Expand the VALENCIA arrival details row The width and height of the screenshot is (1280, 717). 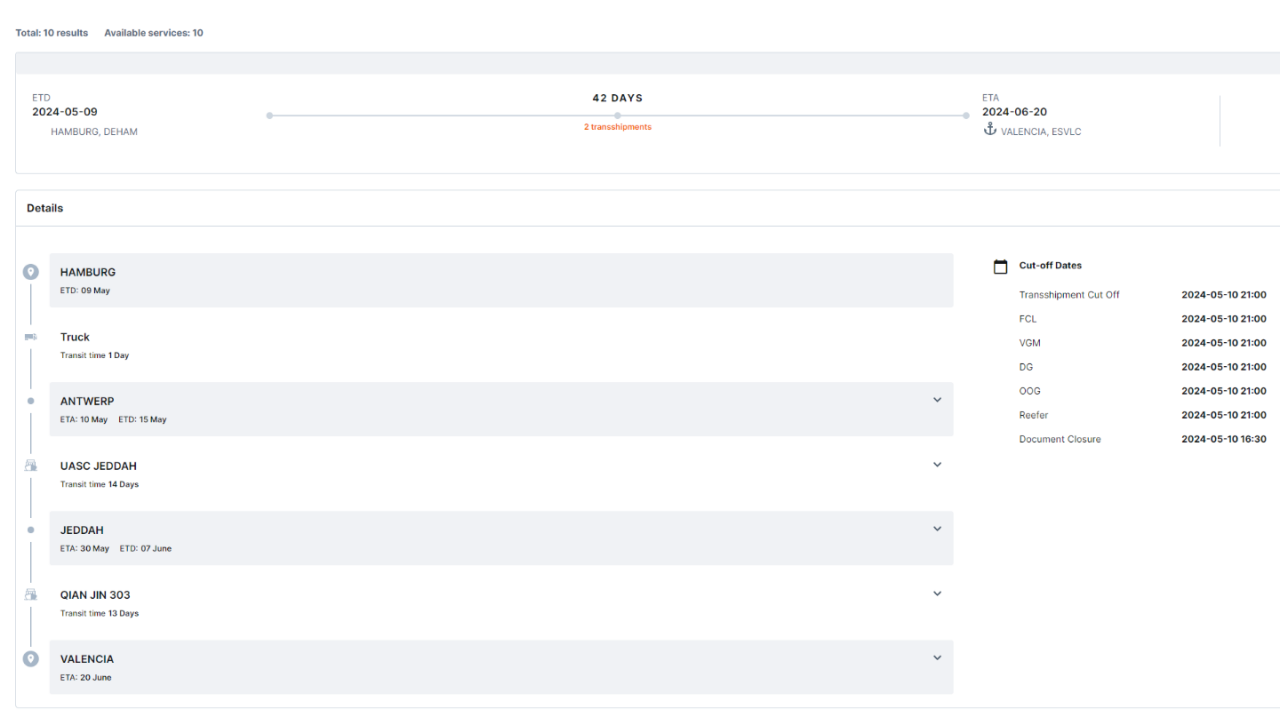click(x=937, y=657)
